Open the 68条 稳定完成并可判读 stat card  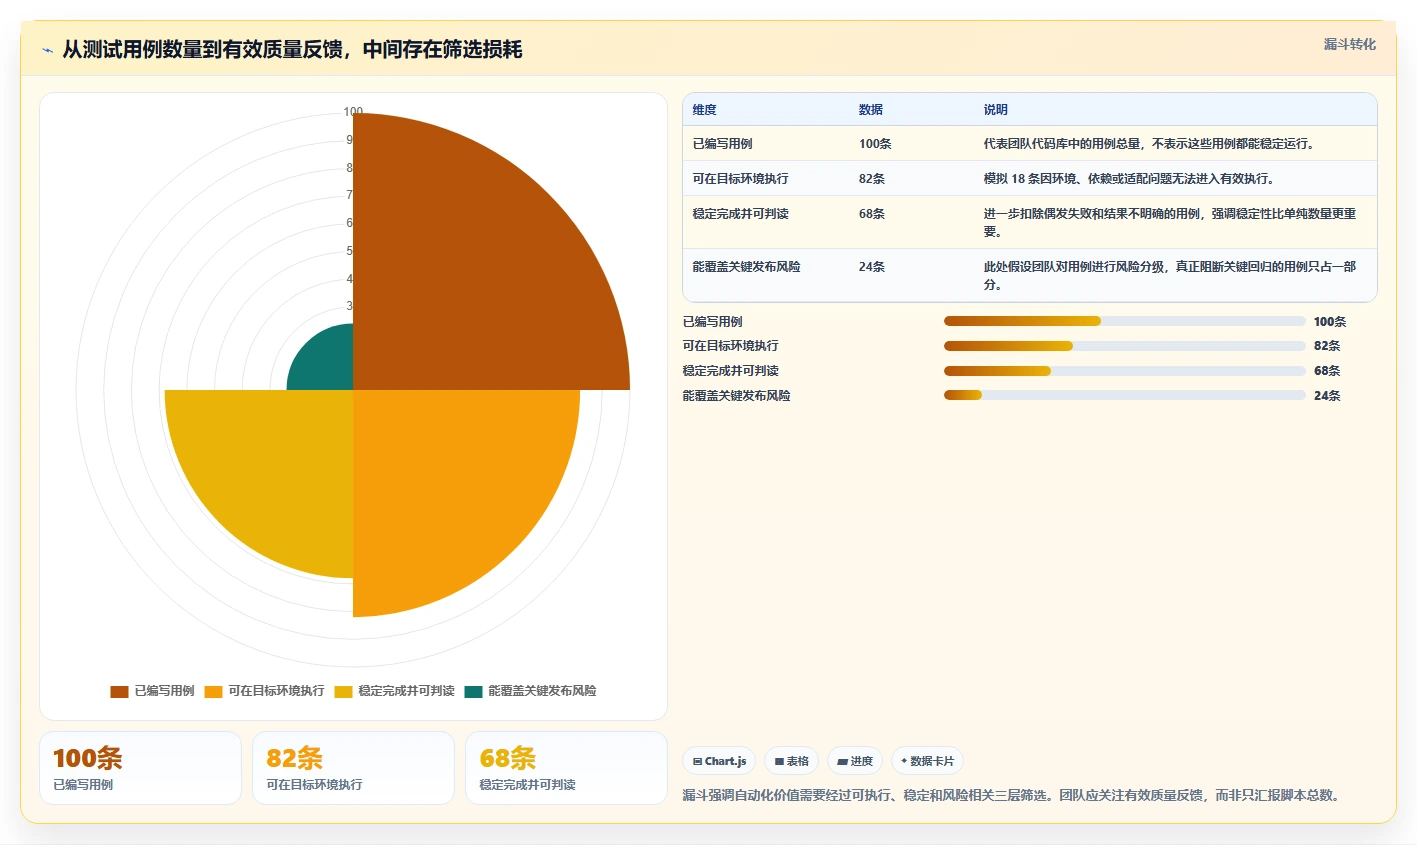pyautogui.click(x=566, y=768)
